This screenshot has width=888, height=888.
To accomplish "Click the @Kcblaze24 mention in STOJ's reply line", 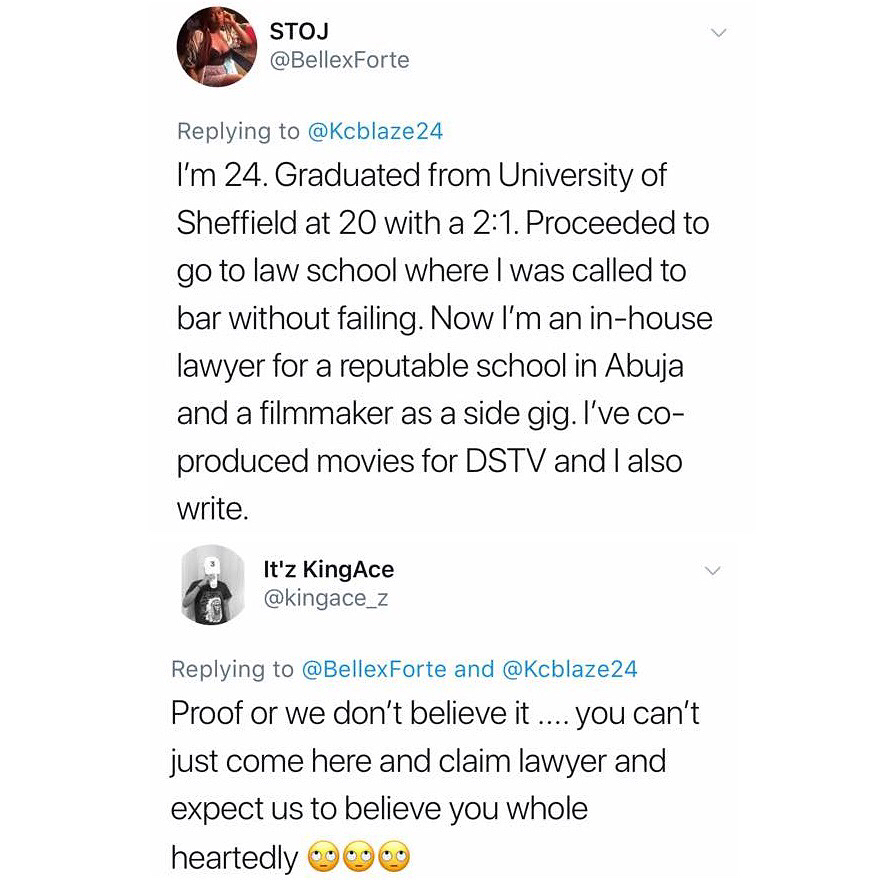I will click(375, 131).
